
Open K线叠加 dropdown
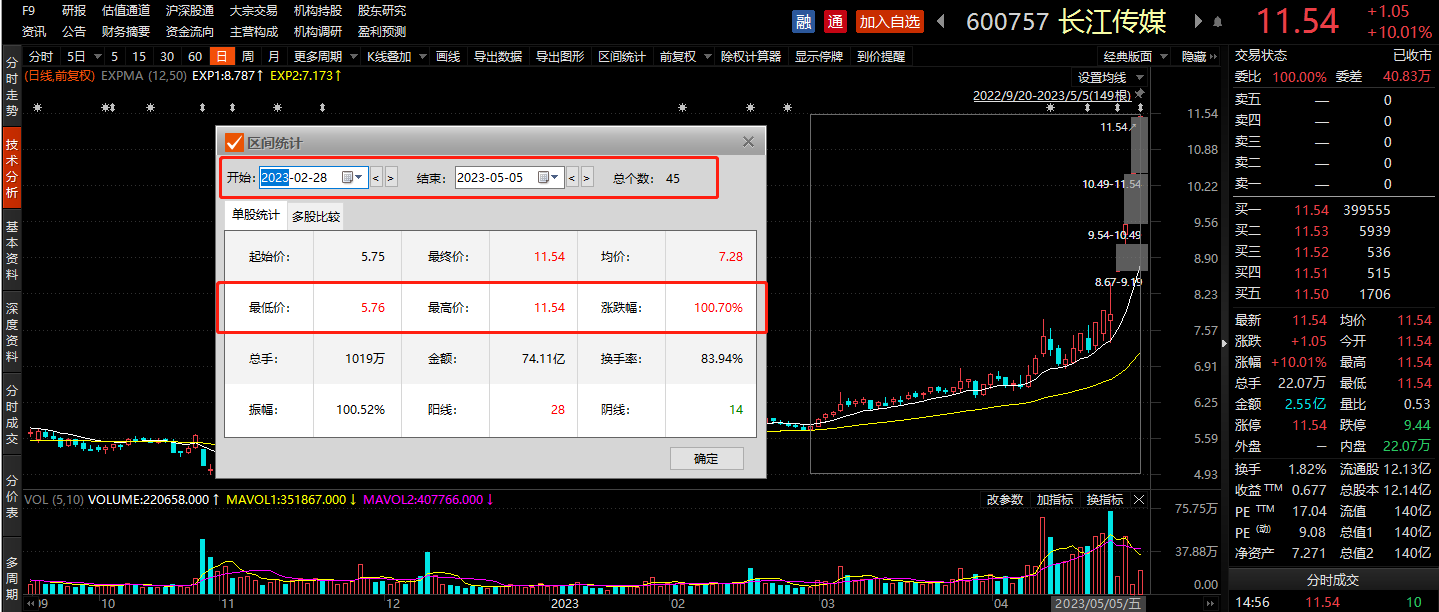[x=396, y=57]
